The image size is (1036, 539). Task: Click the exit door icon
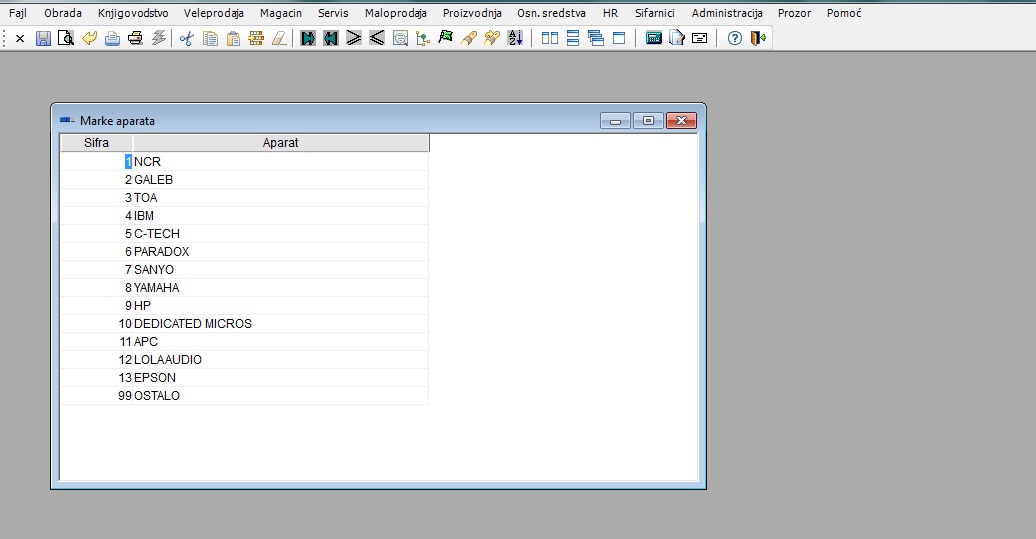click(758, 38)
